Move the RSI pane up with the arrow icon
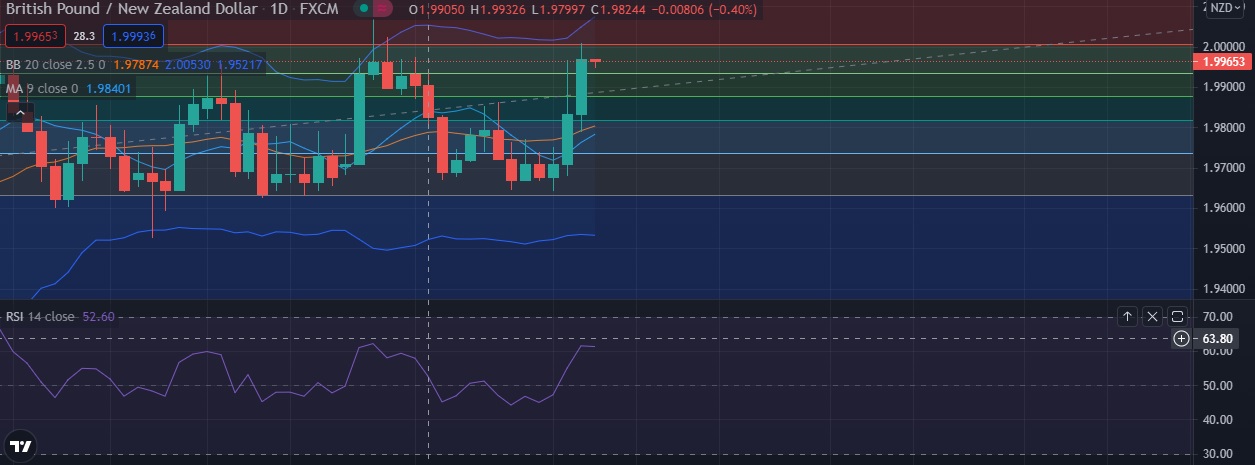 click(1127, 317)
